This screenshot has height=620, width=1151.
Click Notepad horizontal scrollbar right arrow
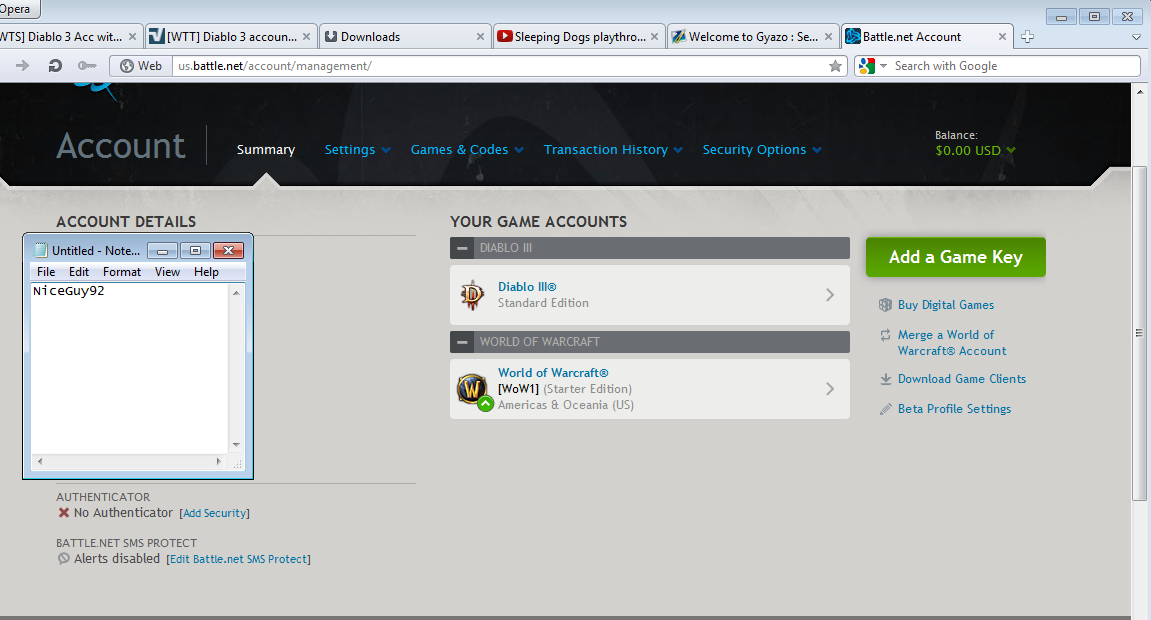pyautogui.click(x=218, y=462)
